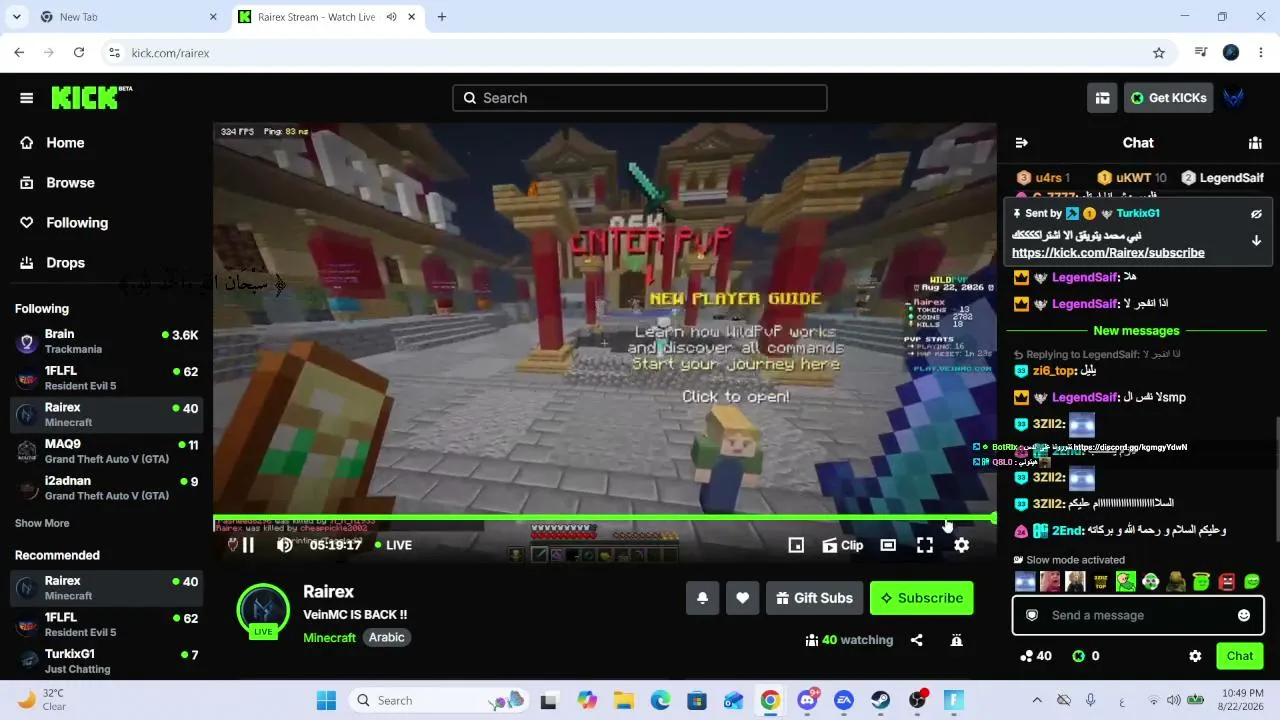Subscribe to Rairex channel
Screen dimensions: 1280x720
[x=922, y=598]
